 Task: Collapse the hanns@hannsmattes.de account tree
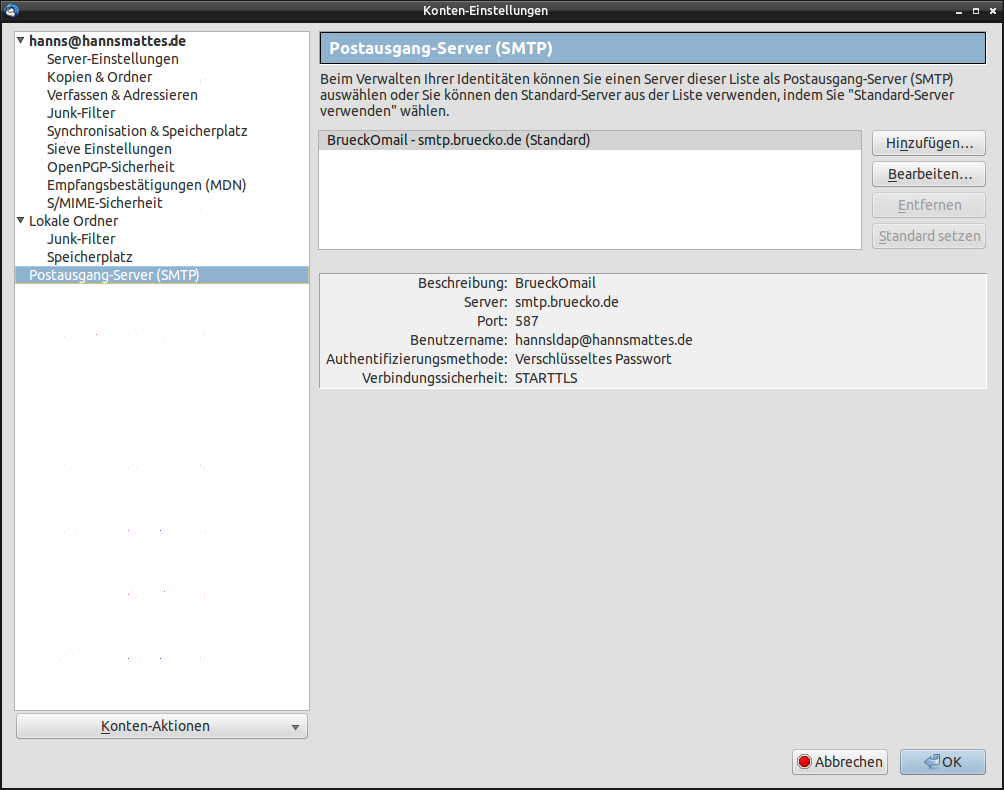pyautogui.click(x=20, y=41)
